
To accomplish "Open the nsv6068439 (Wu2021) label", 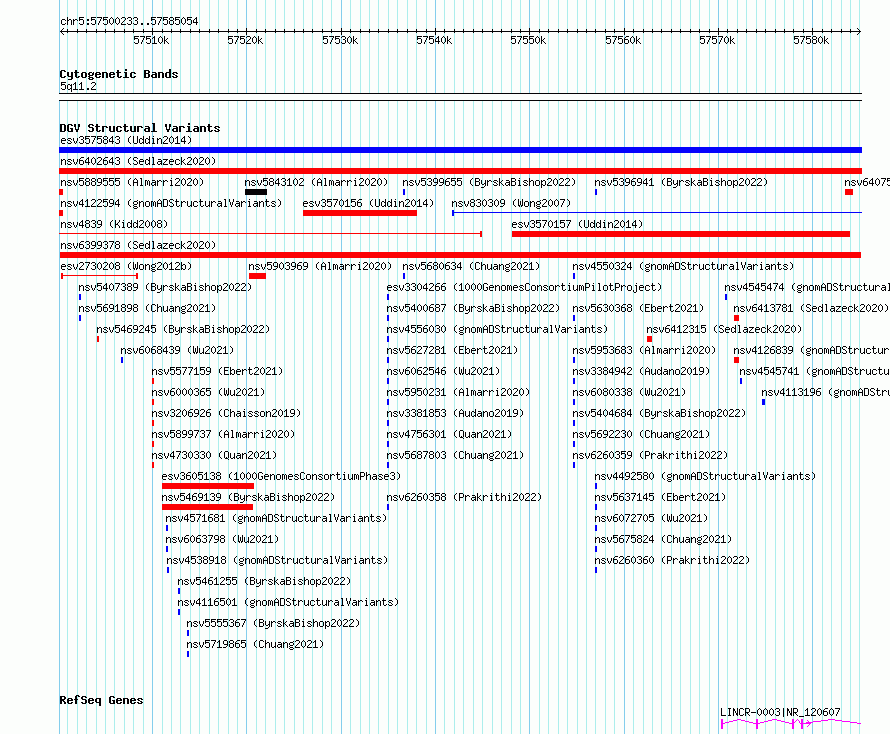I will (177, 350).
